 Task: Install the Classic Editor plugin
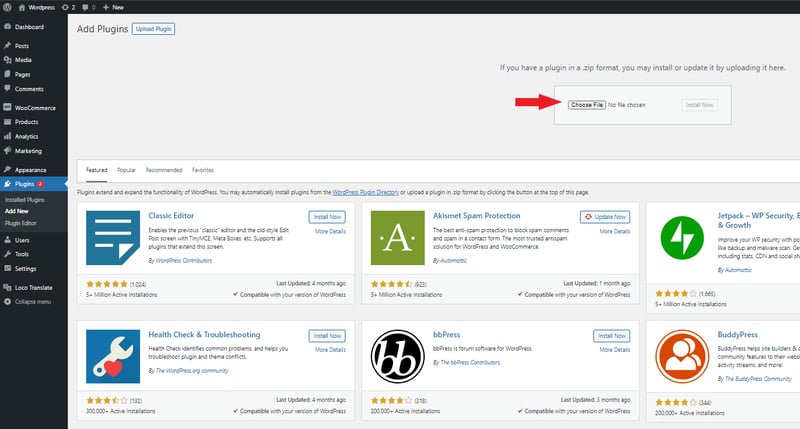point(327,217)
